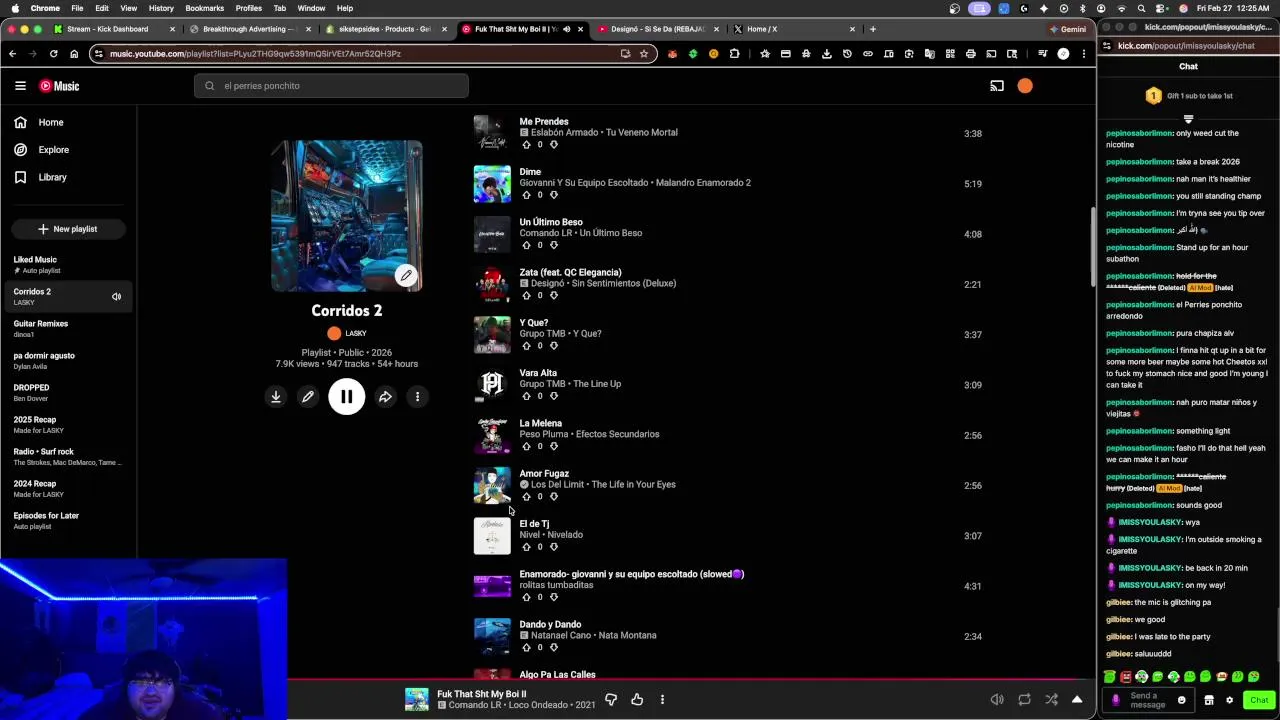Open Kick chat settings gear icon

pyautogui.click(x=1230, y=700)
